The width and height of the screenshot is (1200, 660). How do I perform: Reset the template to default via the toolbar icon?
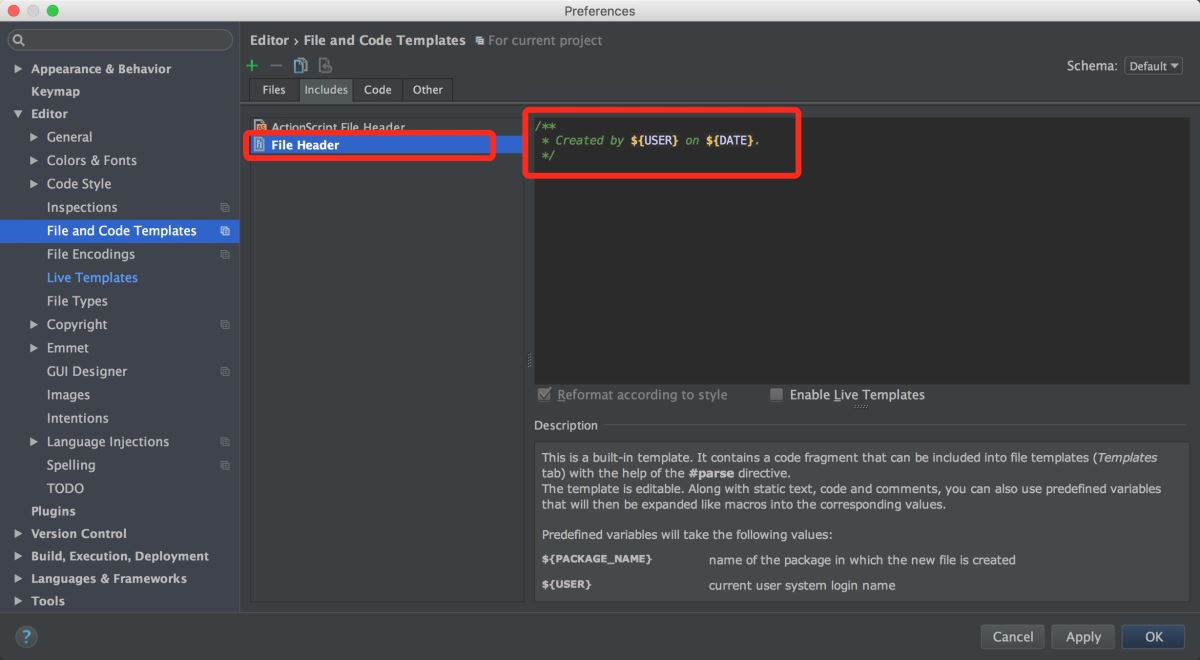click(325, 66)
